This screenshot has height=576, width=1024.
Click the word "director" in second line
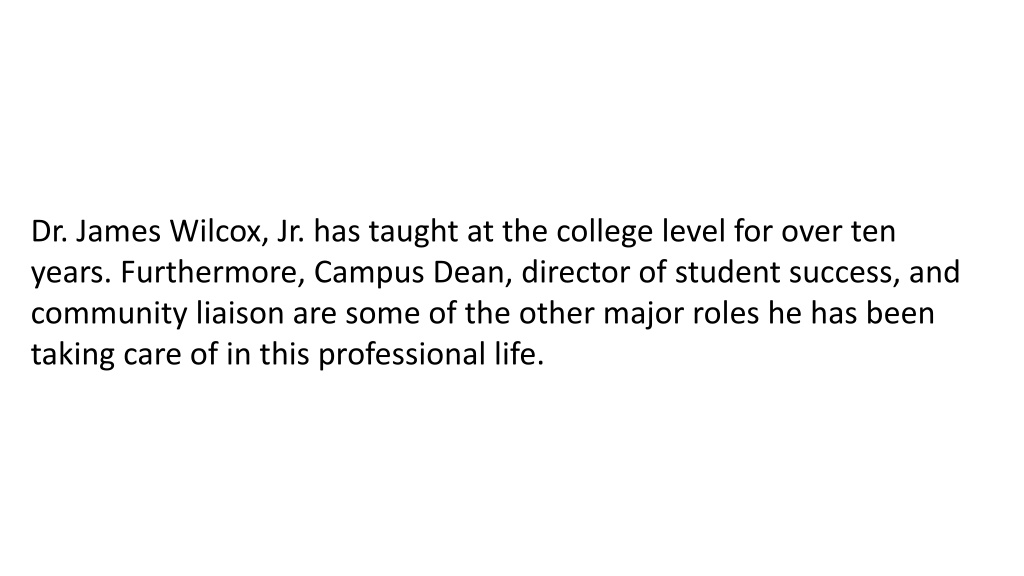tap(575, 272)
